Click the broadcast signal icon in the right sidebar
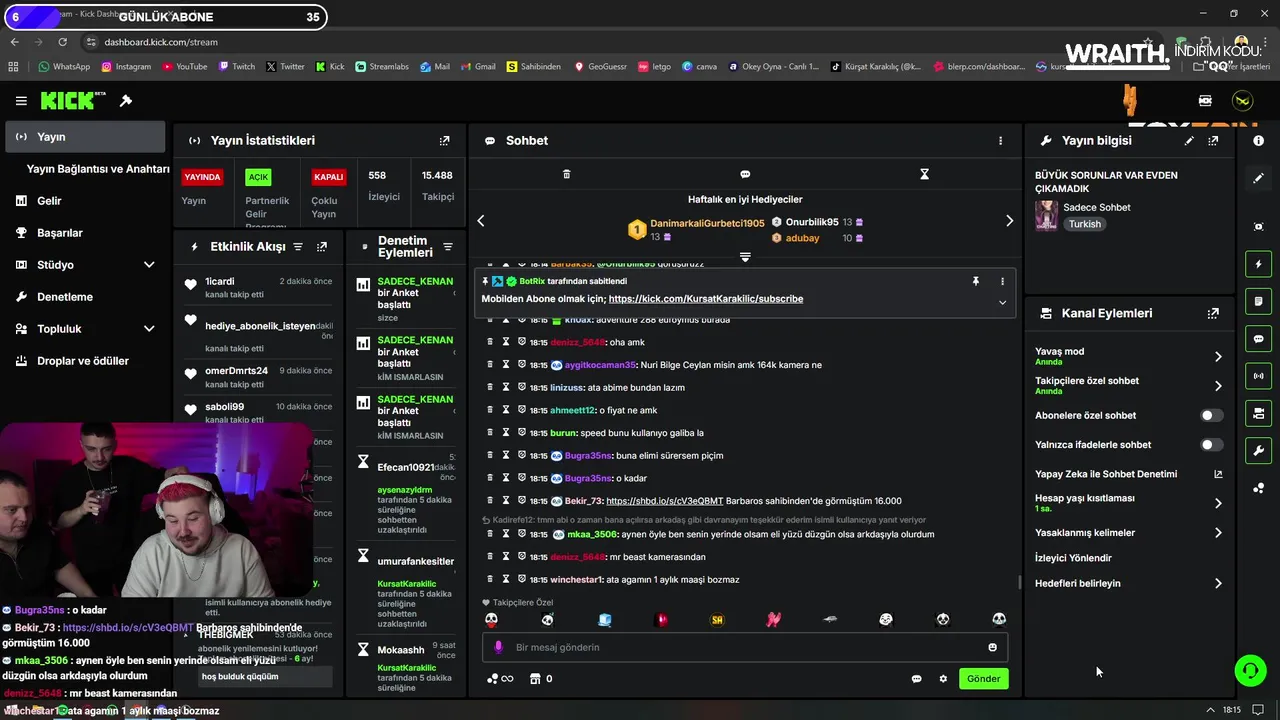This screenshot has width=1280, height=720. (x=1258, y=376)
